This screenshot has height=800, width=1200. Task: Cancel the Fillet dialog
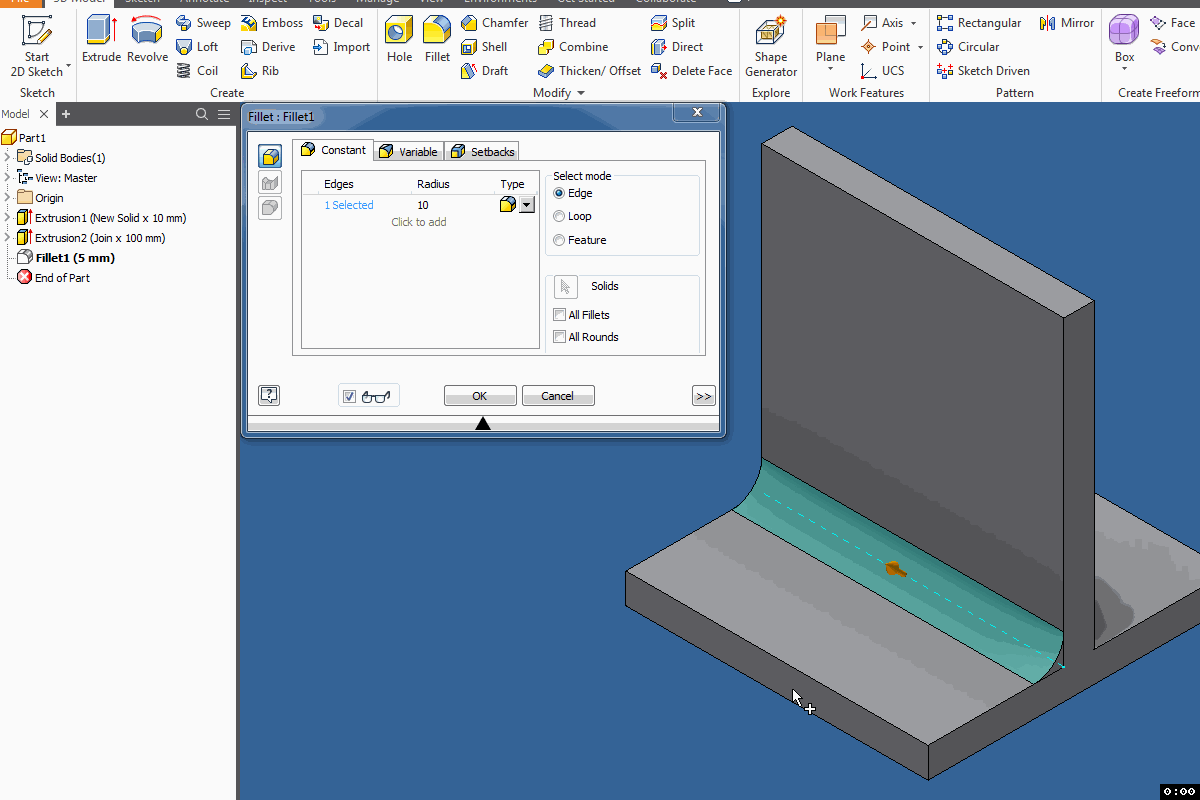pyautogui.click(x=558, y=395)
